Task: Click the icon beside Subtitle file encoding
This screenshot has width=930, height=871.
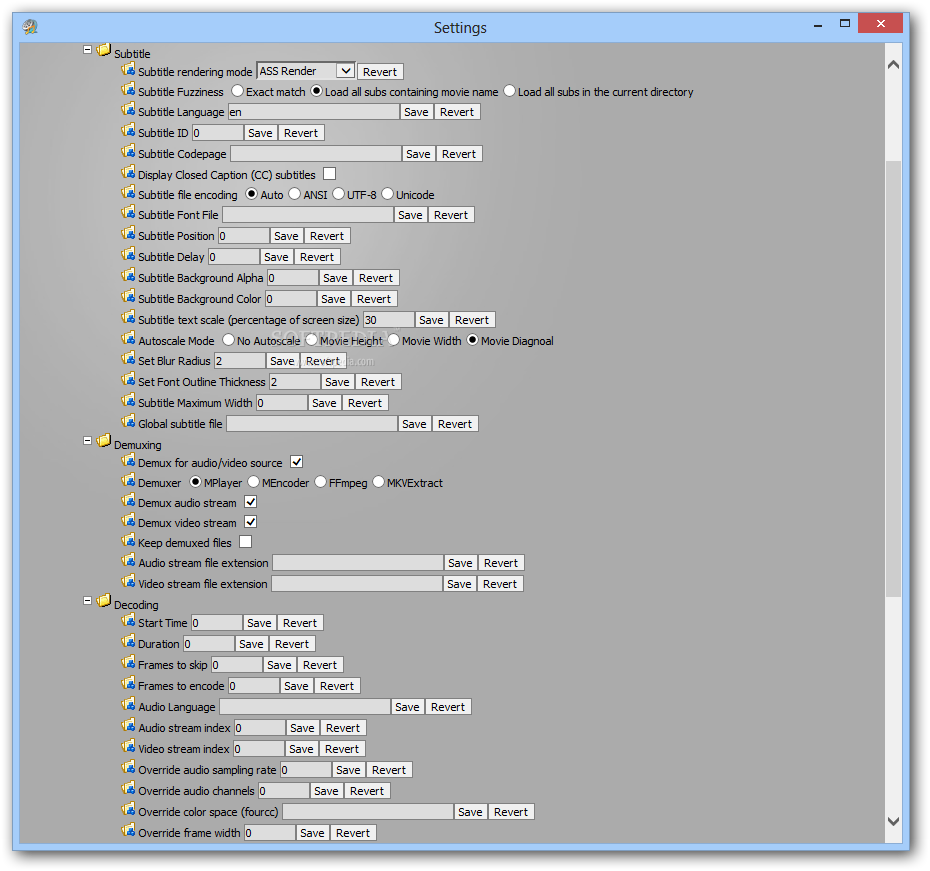Action: pos(128,193)
